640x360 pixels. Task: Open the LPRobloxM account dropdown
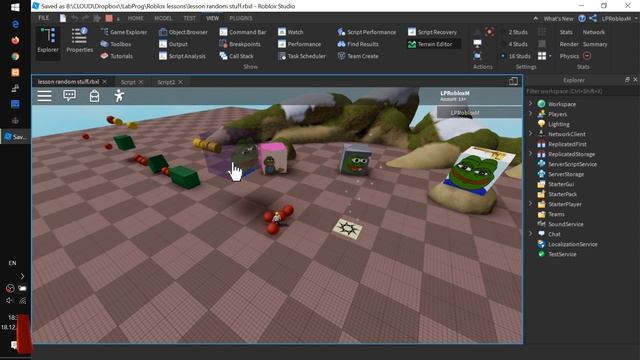619,18
